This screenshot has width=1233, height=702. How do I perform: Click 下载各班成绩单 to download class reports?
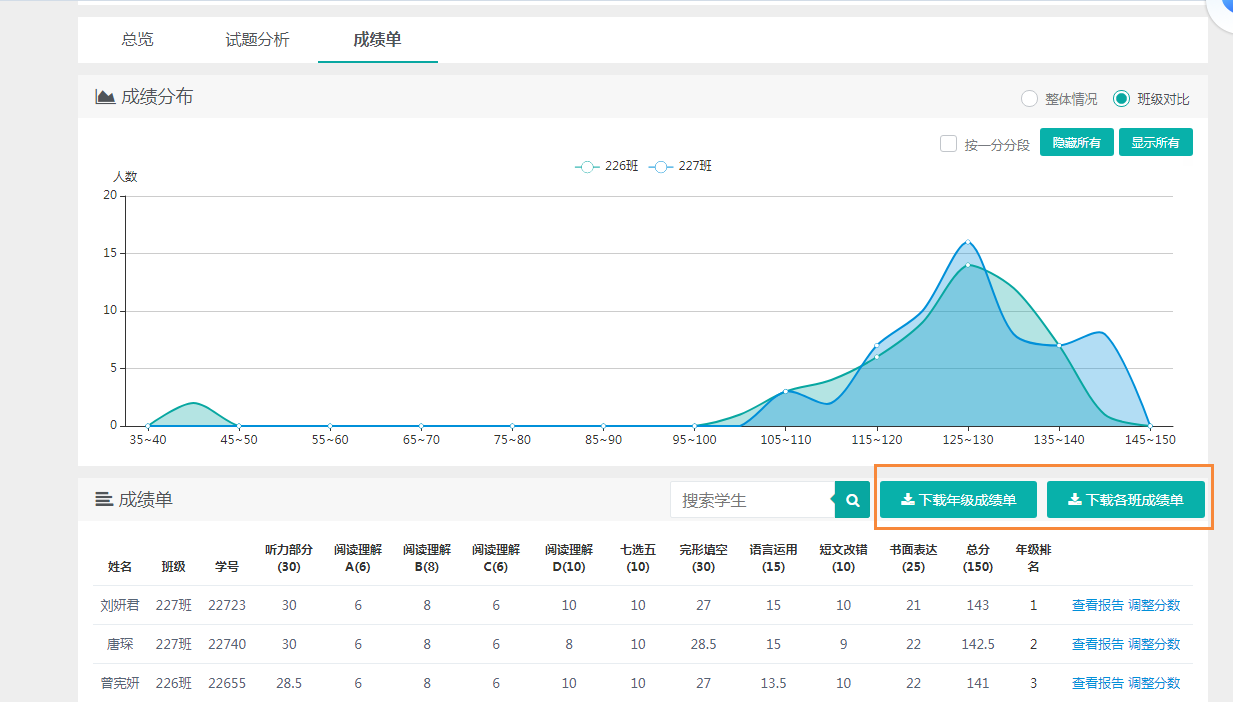[x=1125, y=500]
